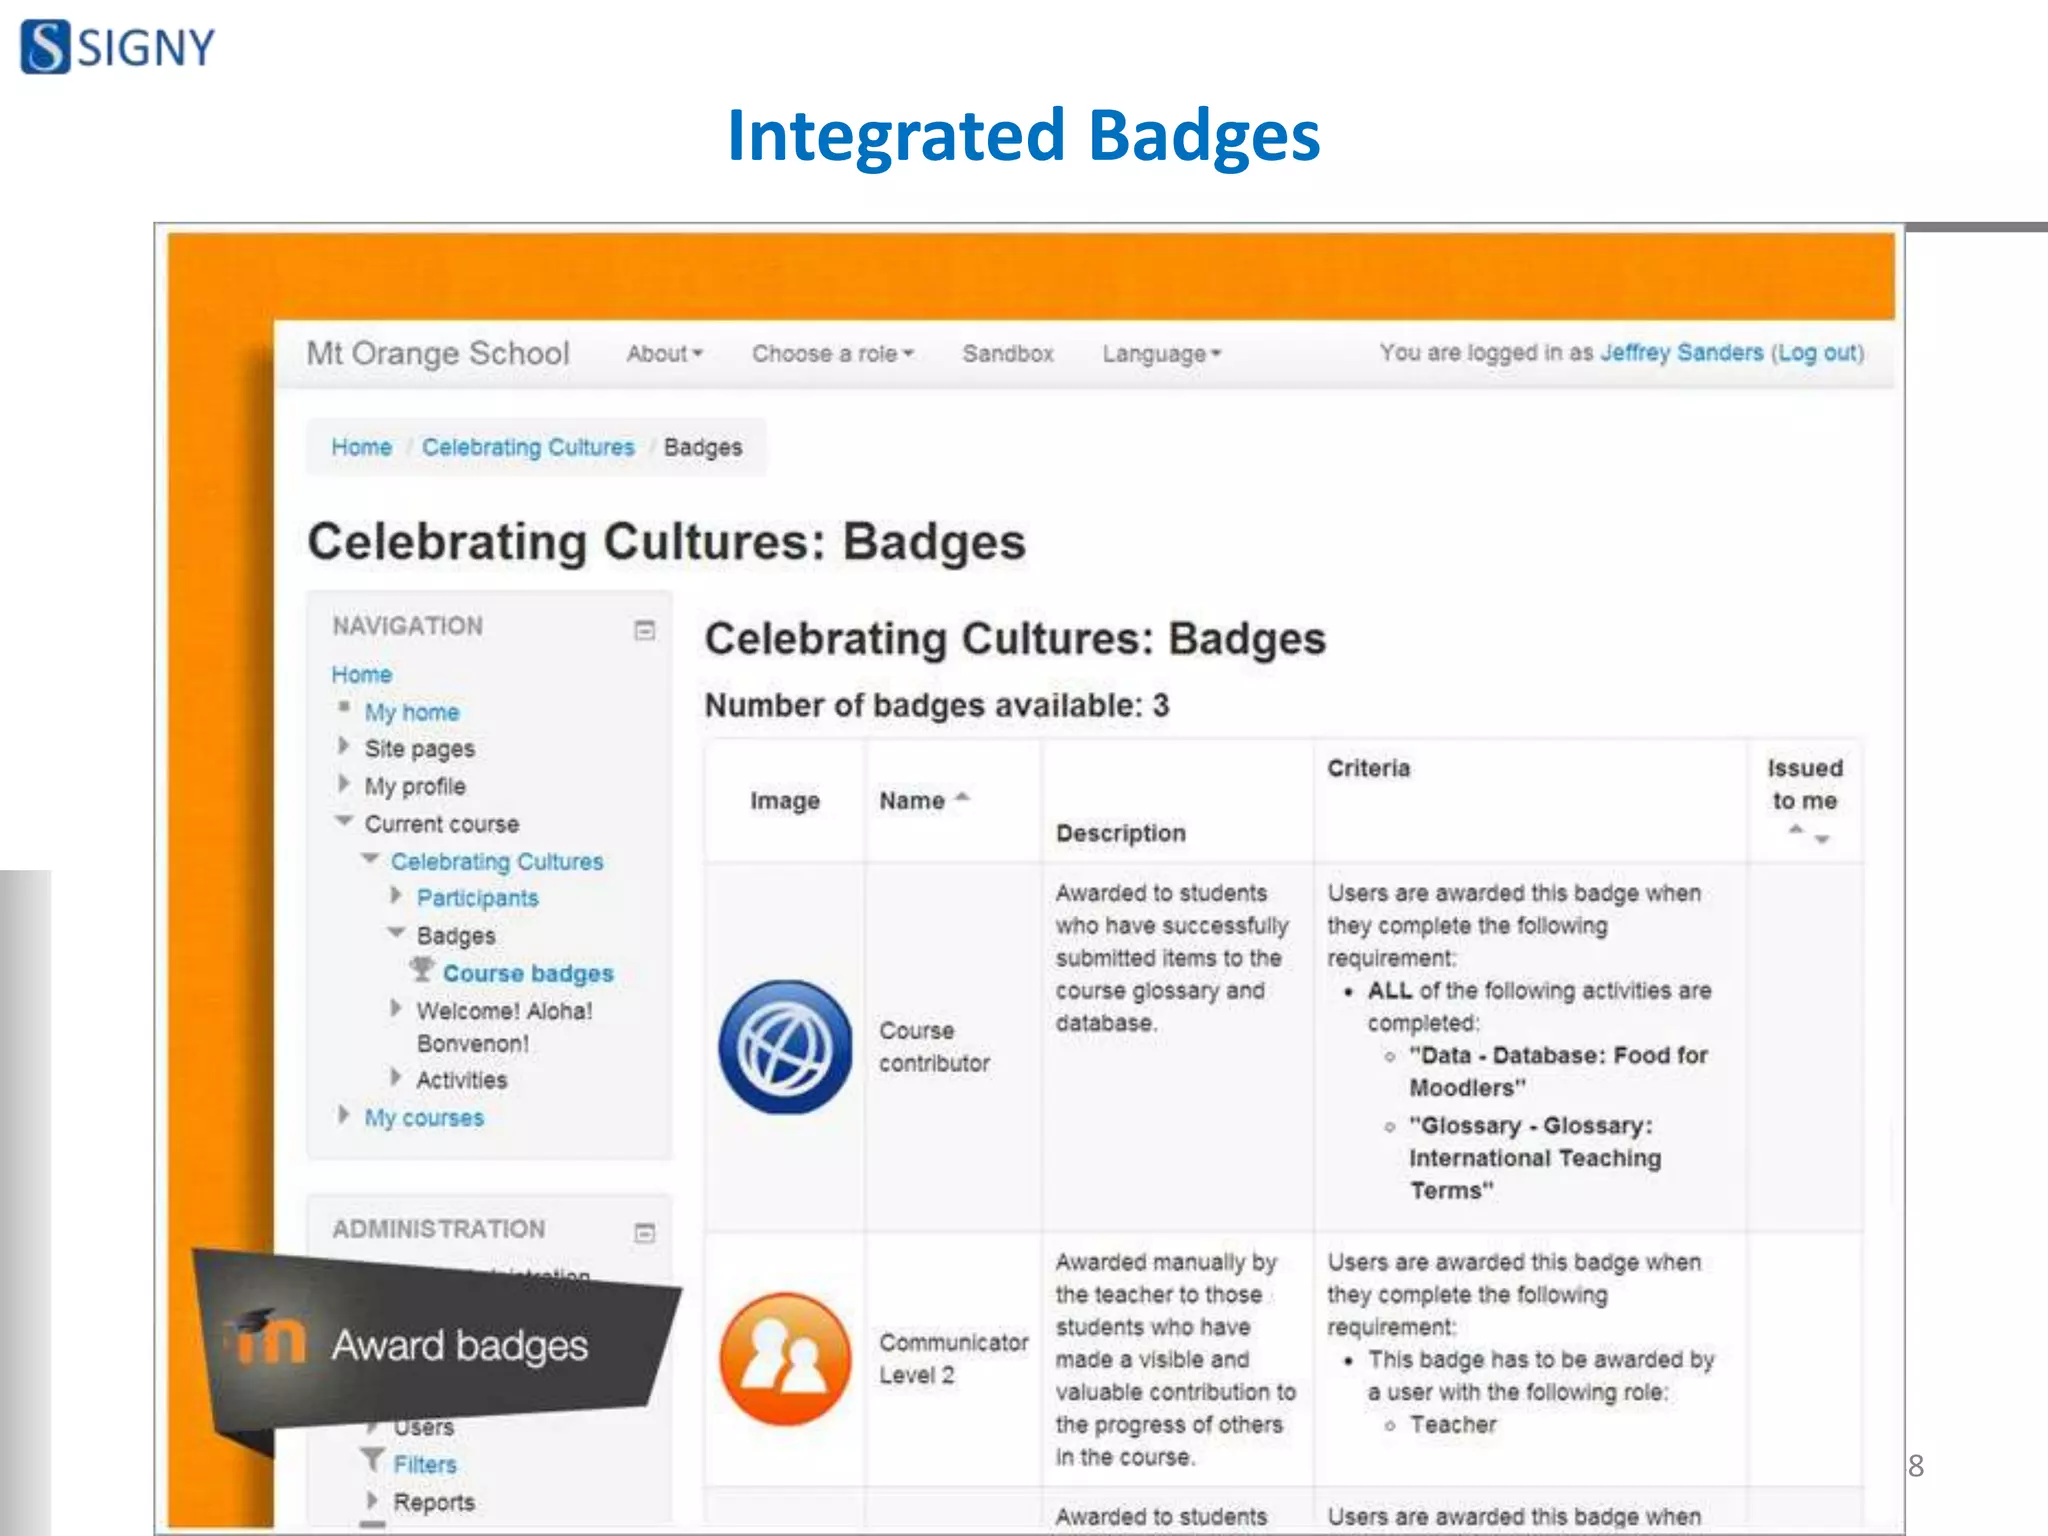Viewport: 2048px width, 1536px height.
Task: Click Number of badges available: 3 text
Action: click(x=937, y=705)
